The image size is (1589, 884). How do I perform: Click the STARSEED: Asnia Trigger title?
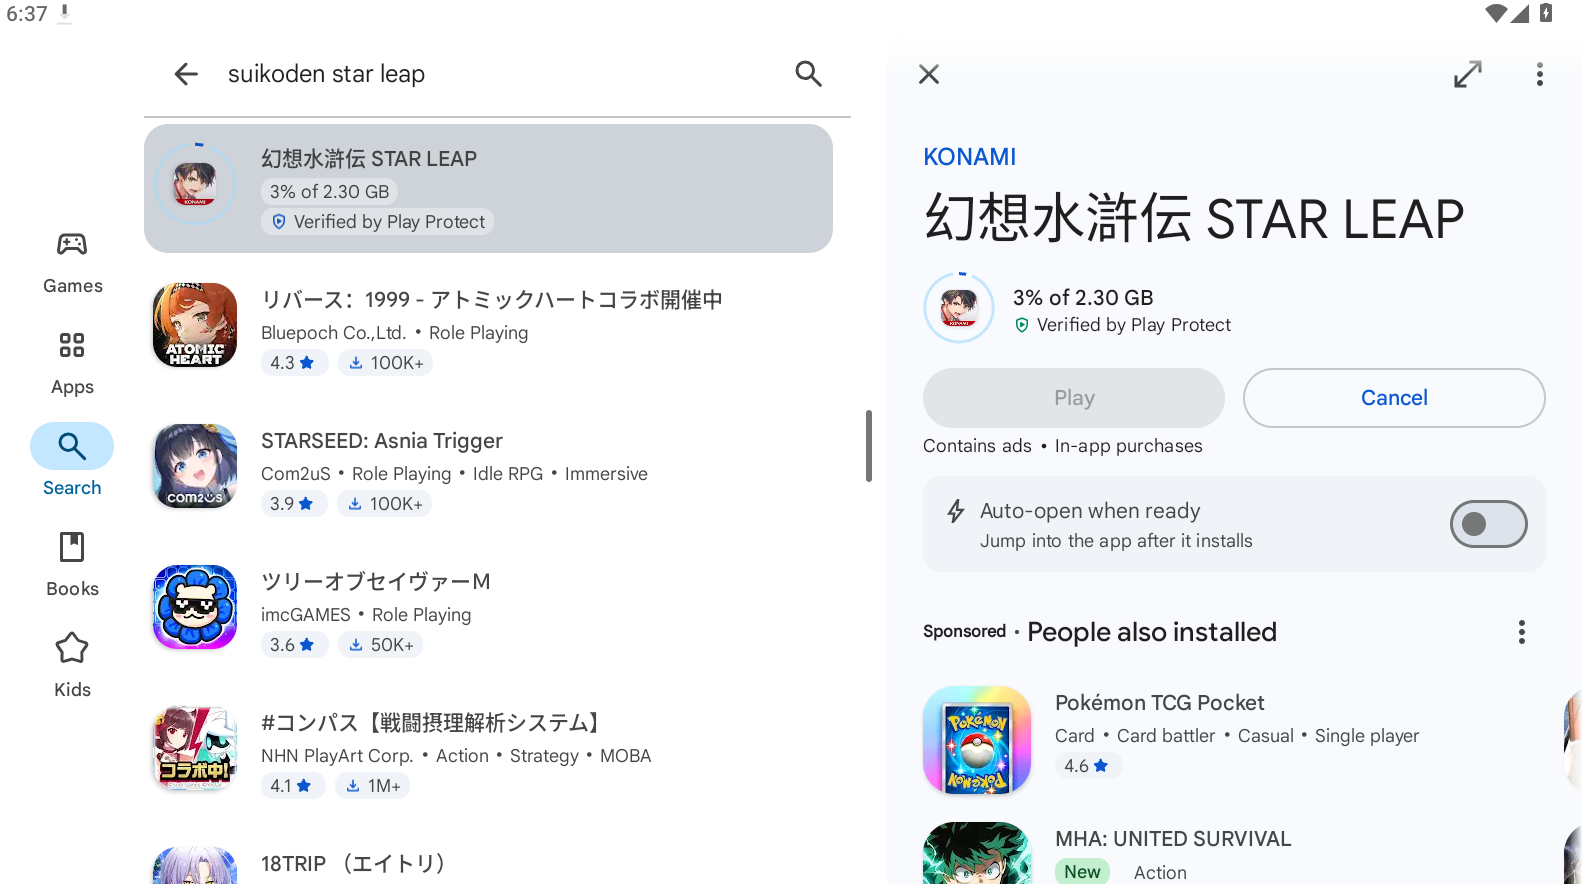382,441
